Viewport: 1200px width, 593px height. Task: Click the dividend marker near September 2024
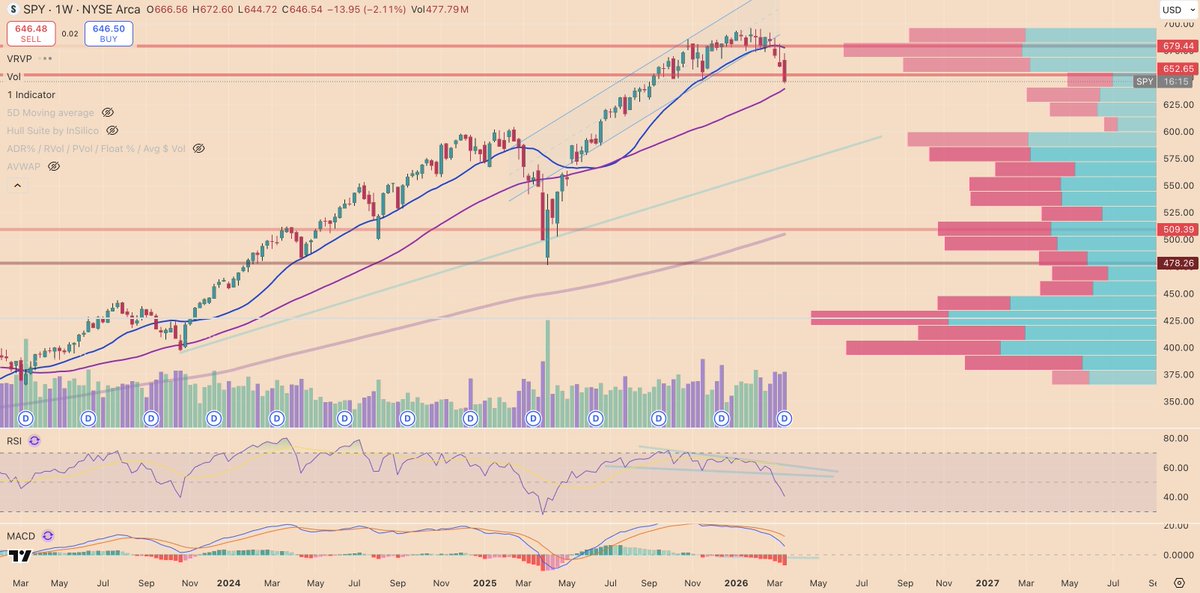pyautogui.click(x=405, y=417)
